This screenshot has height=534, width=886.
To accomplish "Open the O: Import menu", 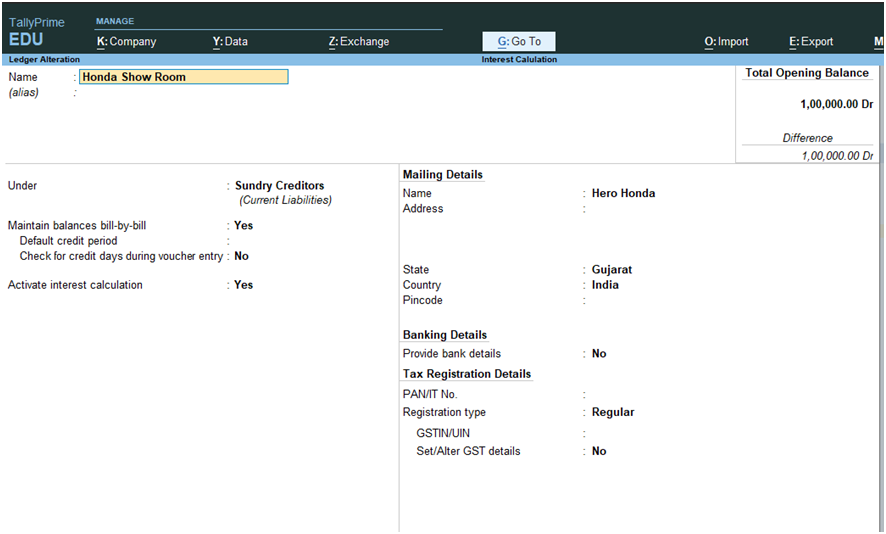I will click(x=726, y=41).
